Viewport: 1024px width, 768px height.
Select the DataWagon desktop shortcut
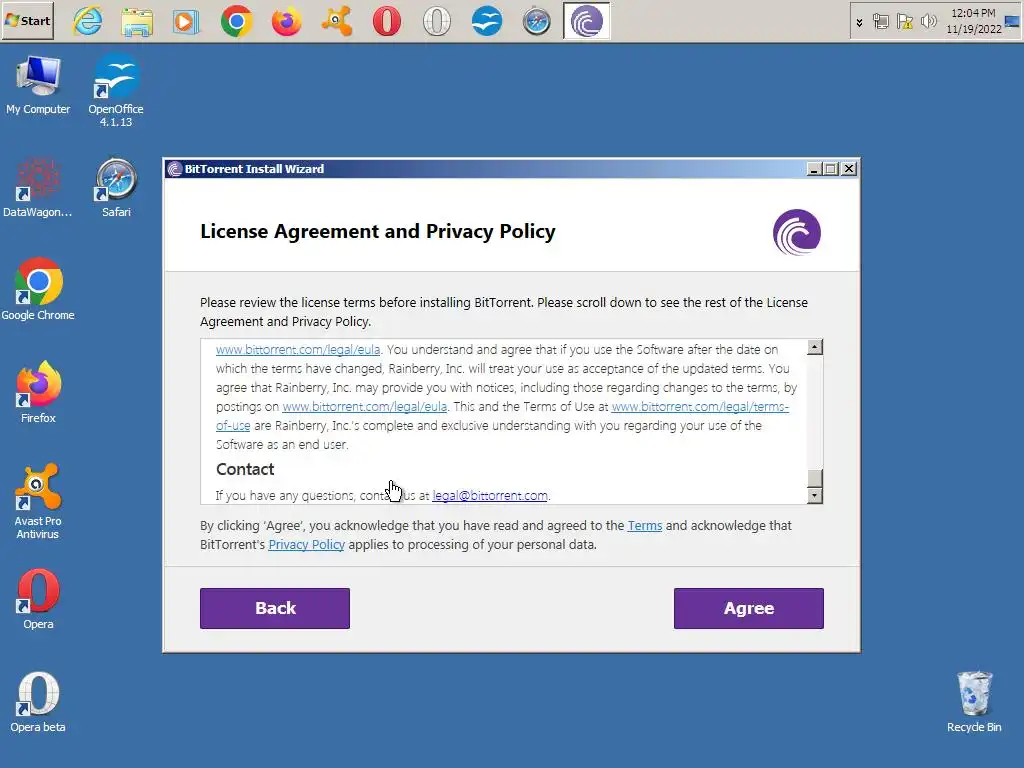37,188
